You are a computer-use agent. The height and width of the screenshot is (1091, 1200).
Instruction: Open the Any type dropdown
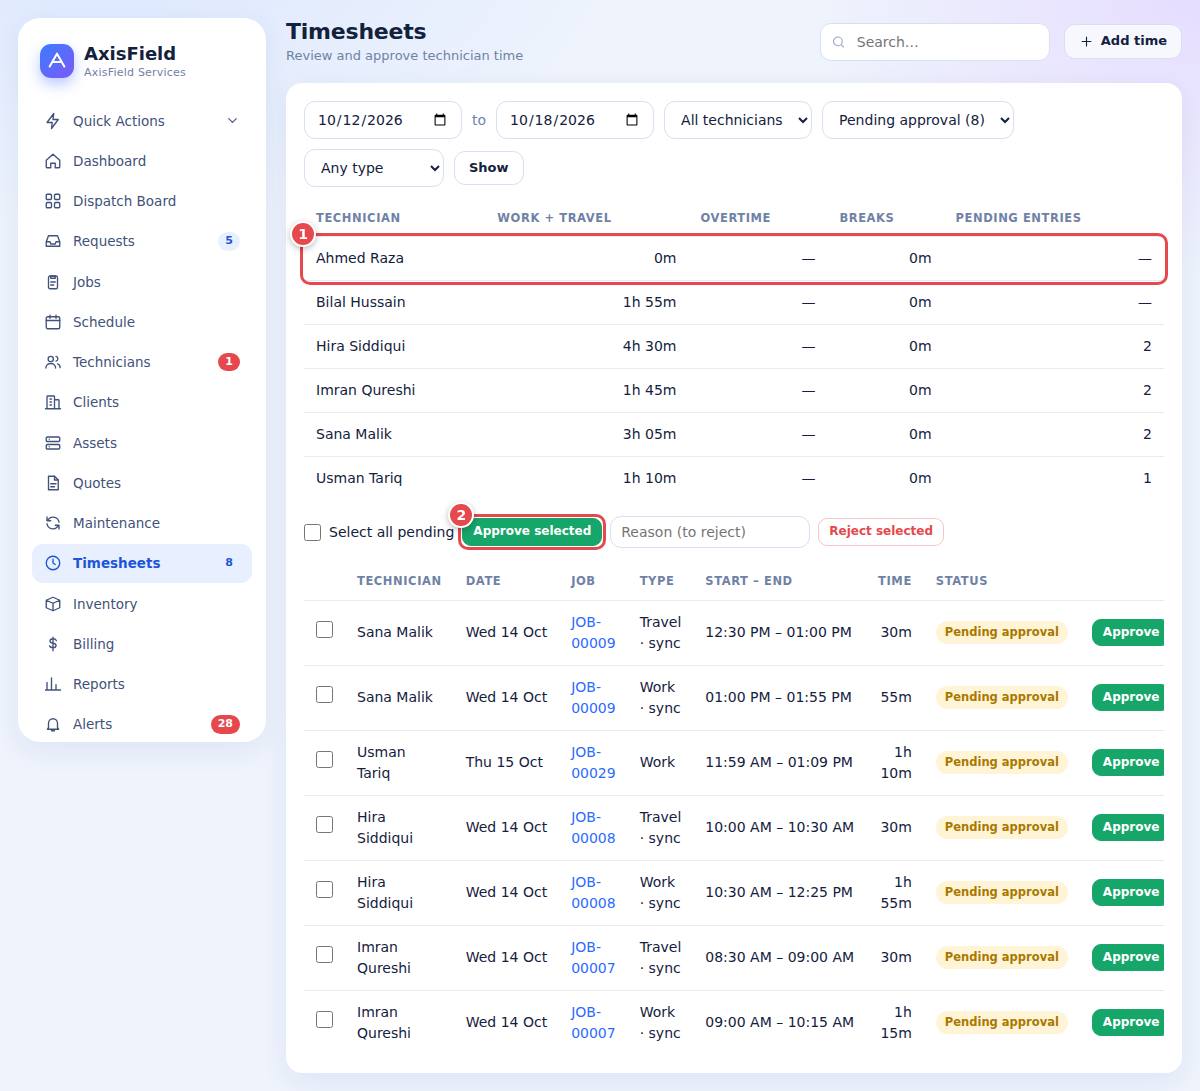tap(374, 168)
